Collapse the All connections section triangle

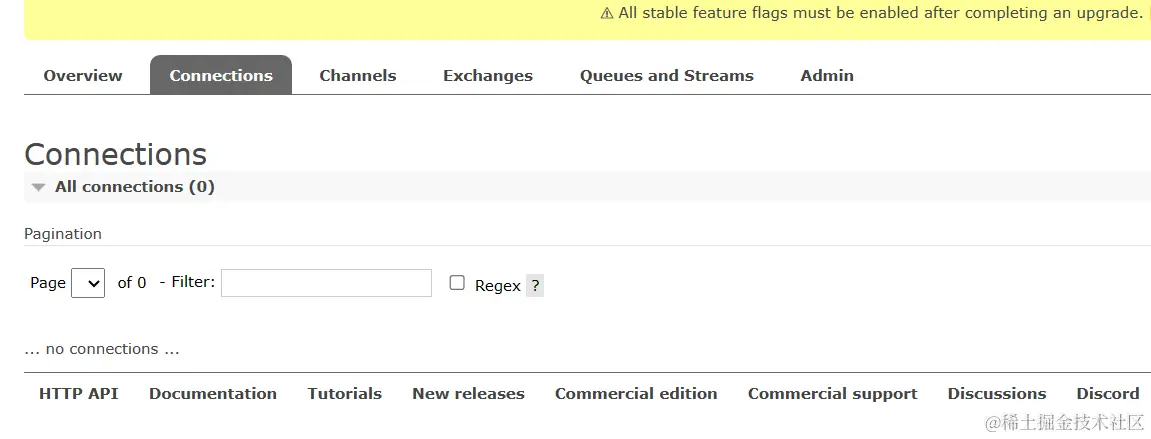[x=39, y=187]
